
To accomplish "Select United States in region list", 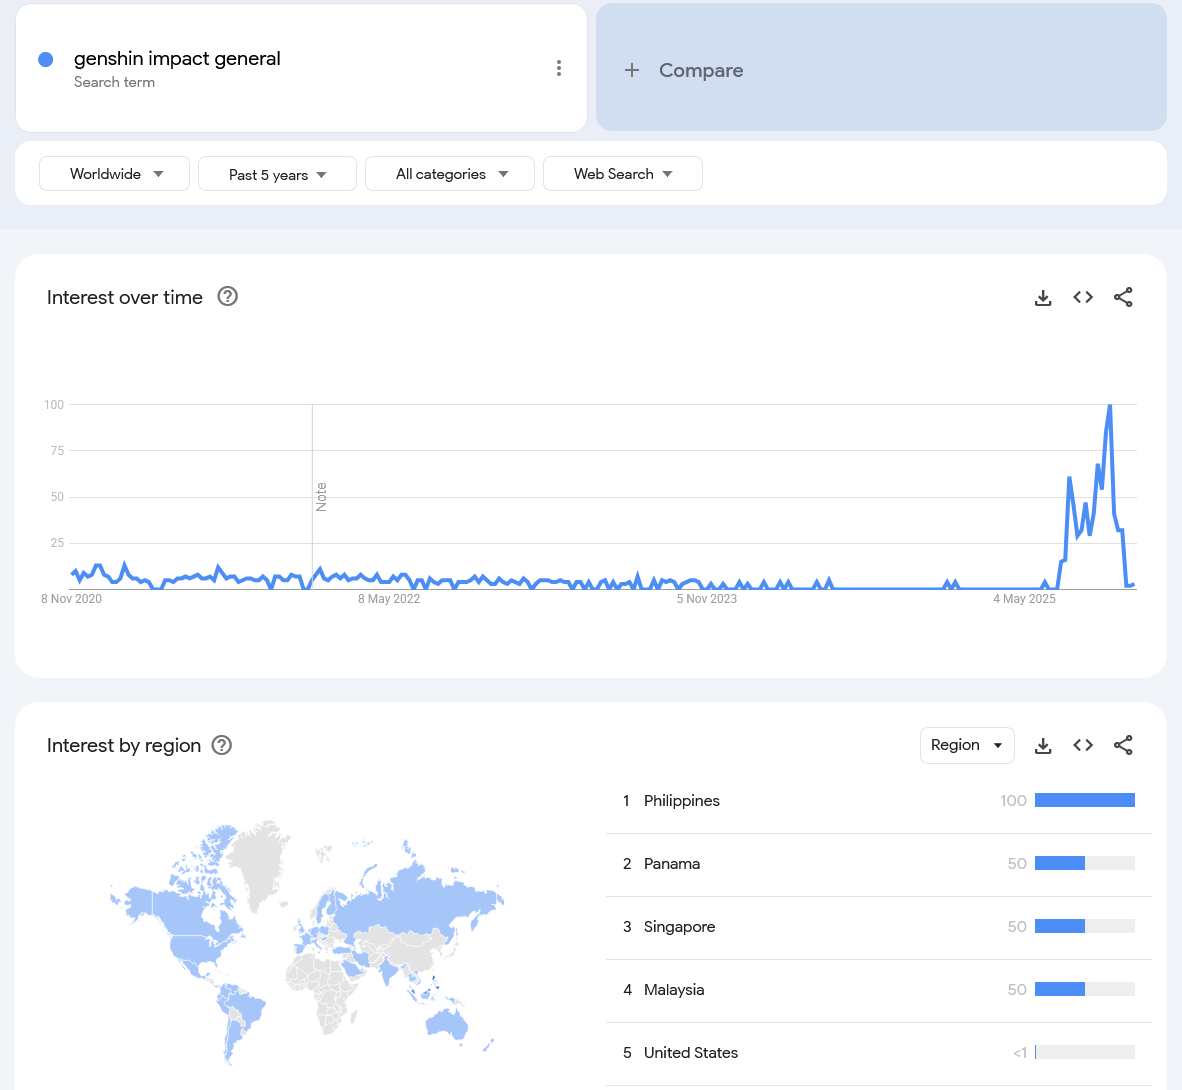I will pyautogui.click(x=879, y=1053).
